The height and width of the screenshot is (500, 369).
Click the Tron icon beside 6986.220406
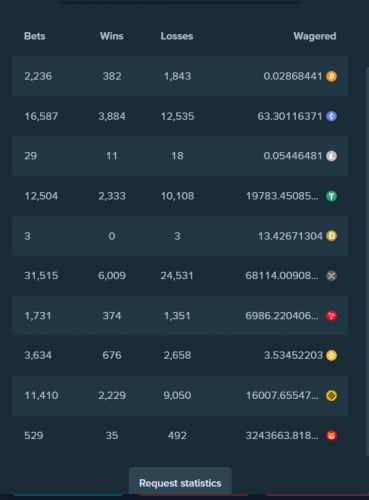tap(331, 316)
